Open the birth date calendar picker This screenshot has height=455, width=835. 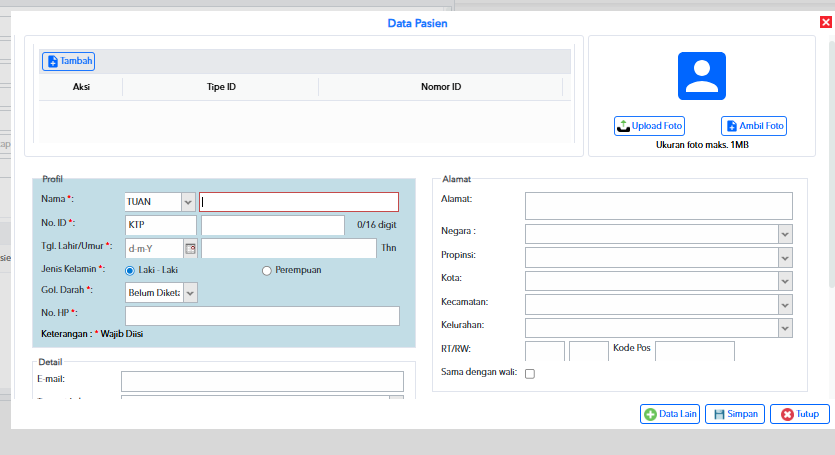pyautogui.click(x=190, y=249)
